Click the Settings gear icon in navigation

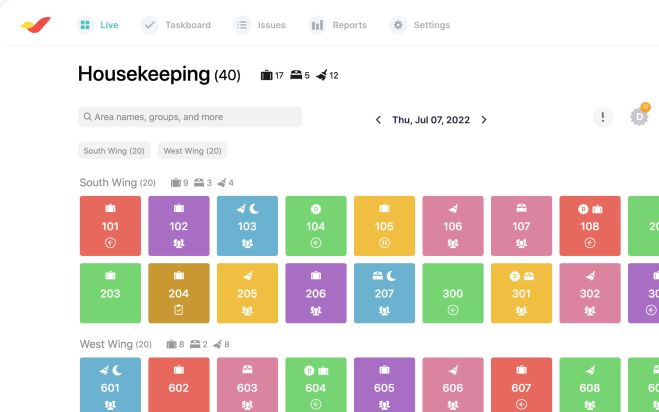pyautogui.click(x=398, y=25)
